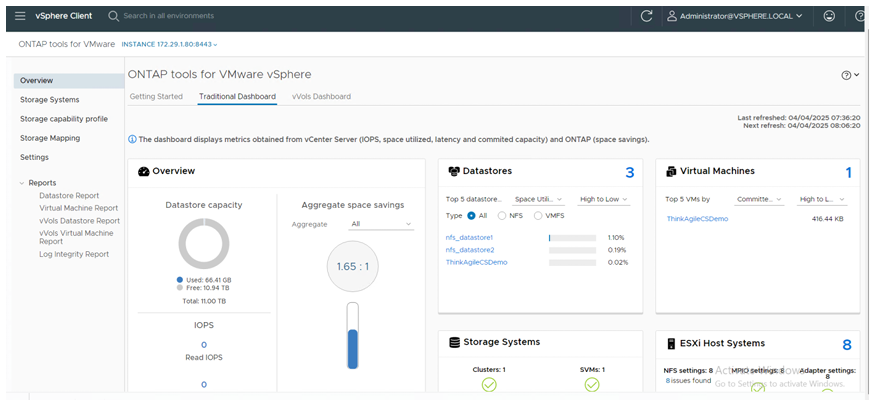Open the smiley feedback icon
This screenshot has height=403, width=878.
point(829,16)
